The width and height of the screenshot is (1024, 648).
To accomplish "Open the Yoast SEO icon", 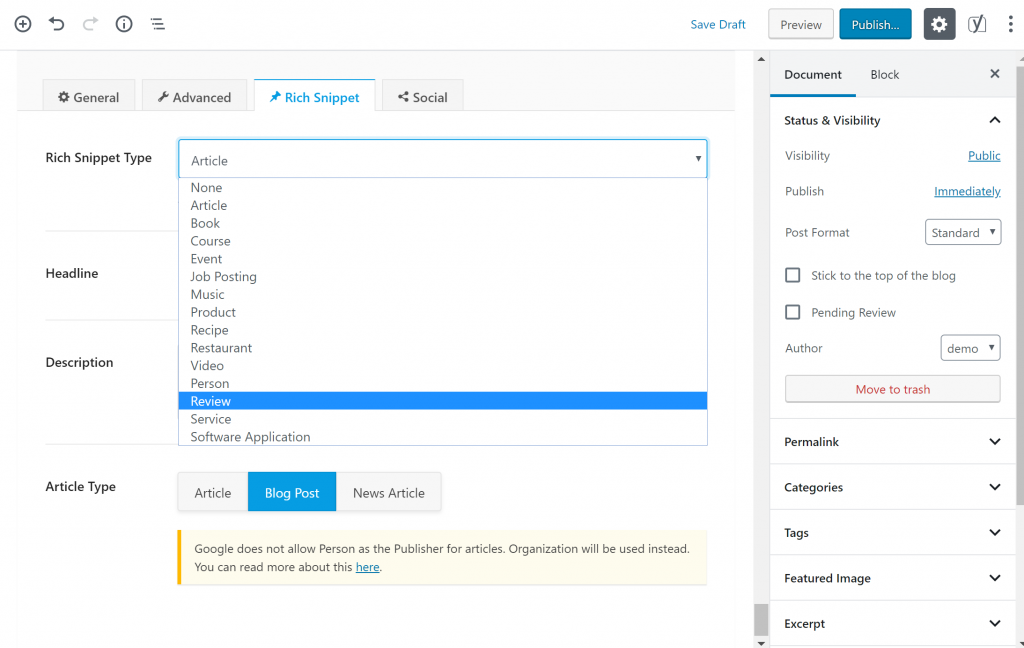I will click(976, 25).
